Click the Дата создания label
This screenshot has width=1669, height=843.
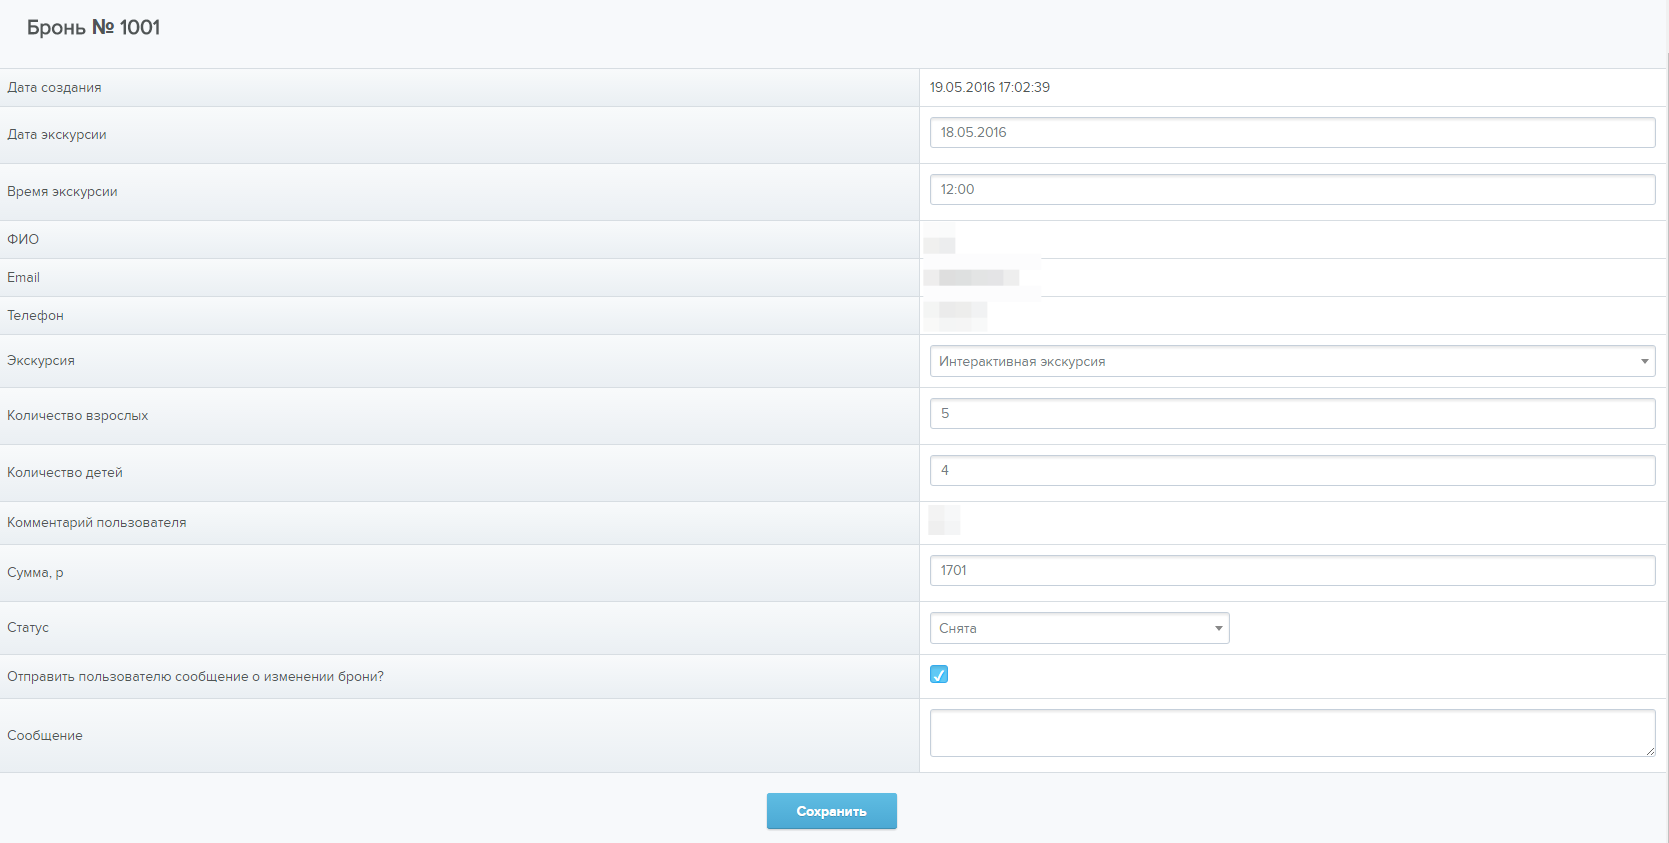point(54,88)
